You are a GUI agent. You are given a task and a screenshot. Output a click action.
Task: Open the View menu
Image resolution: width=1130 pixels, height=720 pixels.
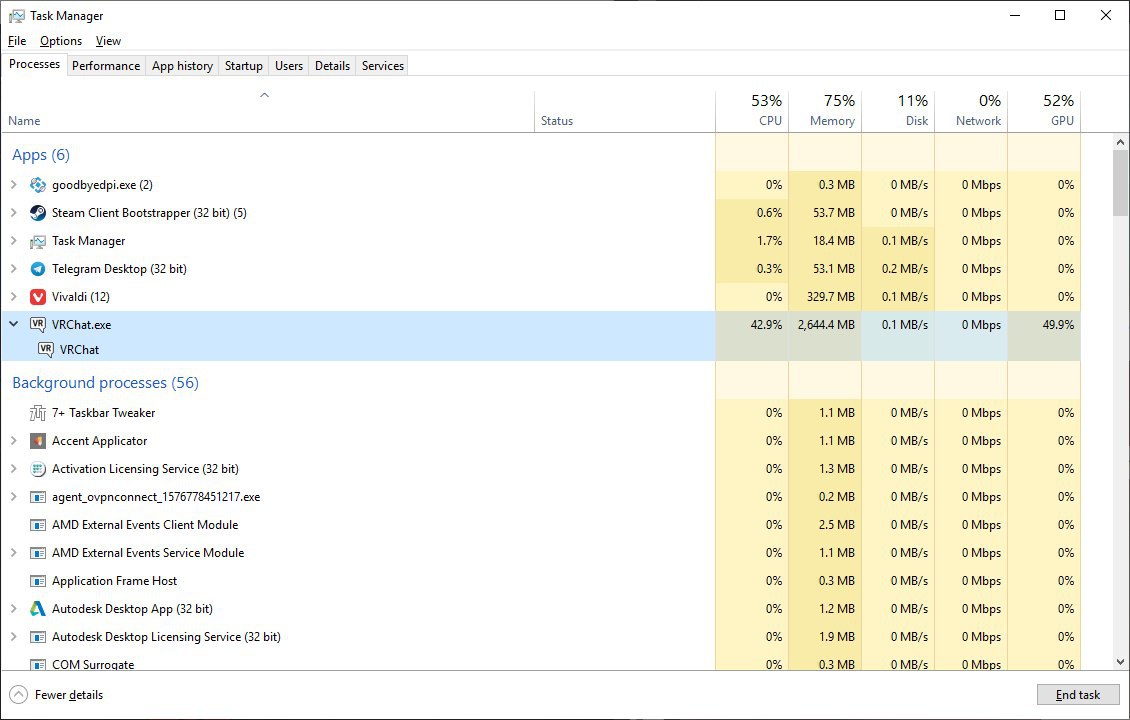coord(108,41)
